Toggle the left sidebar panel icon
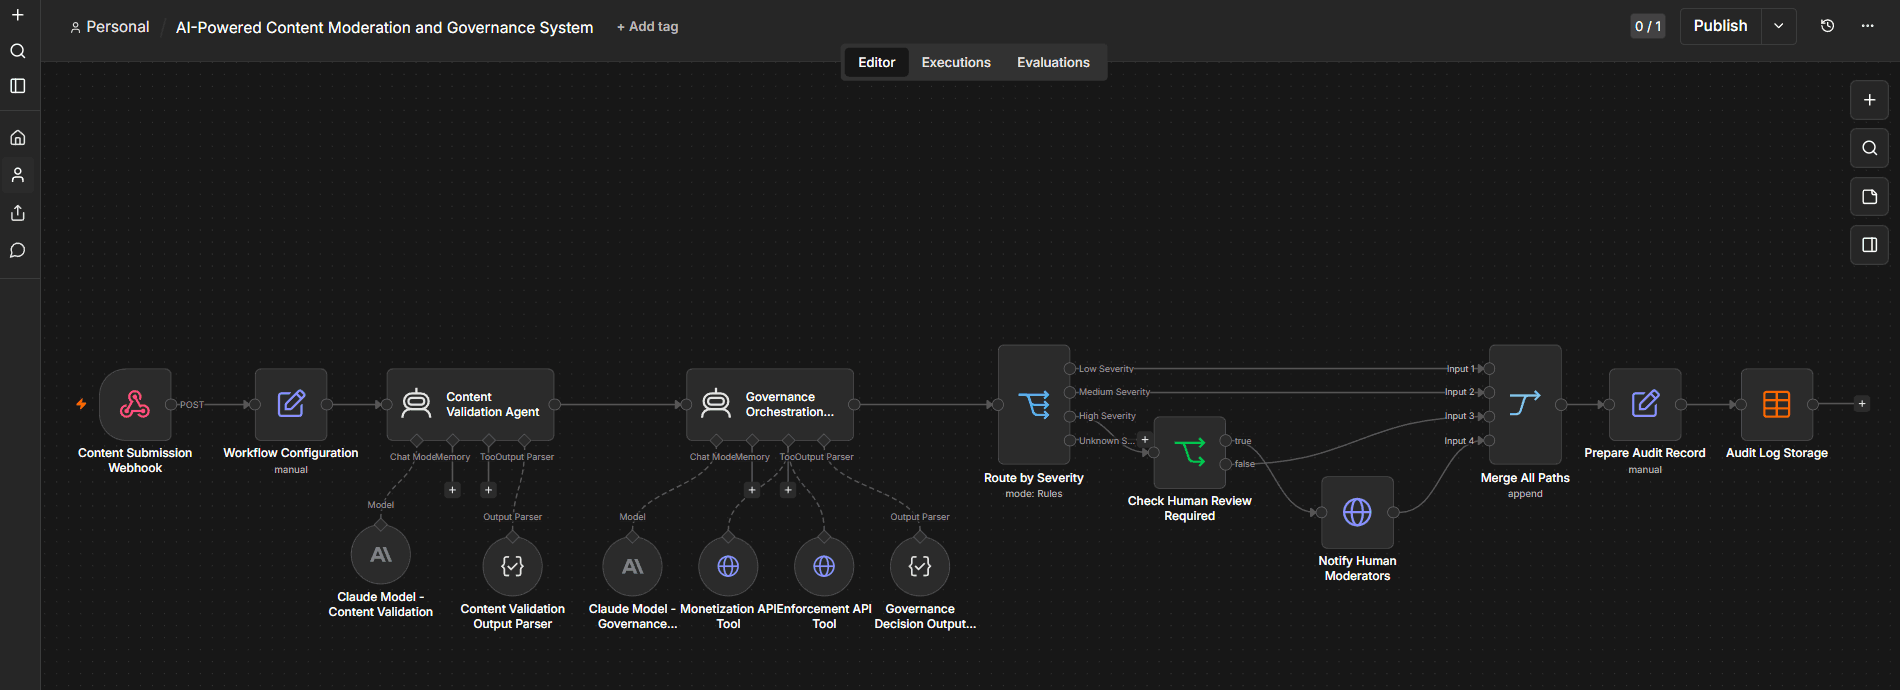The width and height of the screenshot is (1900, 690). point(18,86)
